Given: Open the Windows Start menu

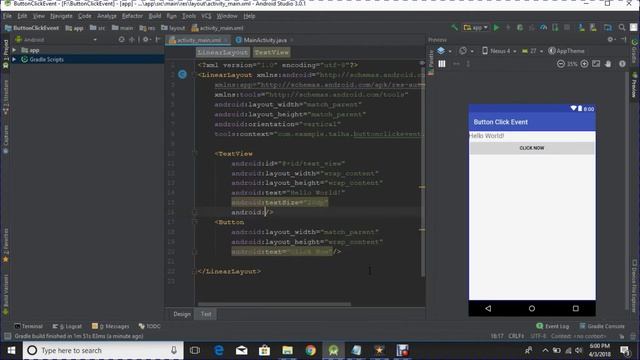Looking at the screenshot, I should pos(11,350).
